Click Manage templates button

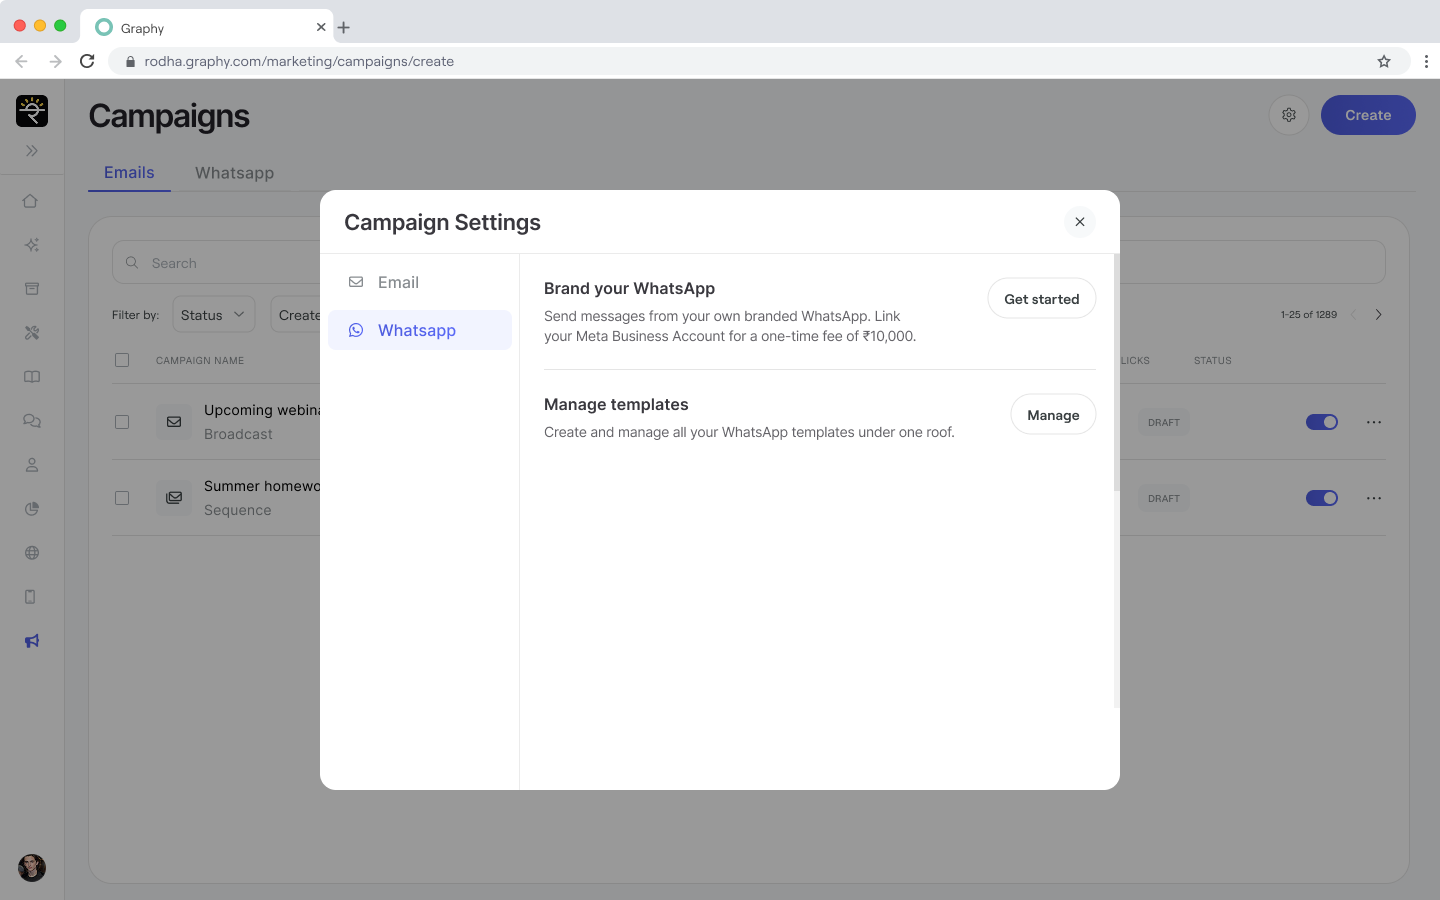[x=1052, y=415]
